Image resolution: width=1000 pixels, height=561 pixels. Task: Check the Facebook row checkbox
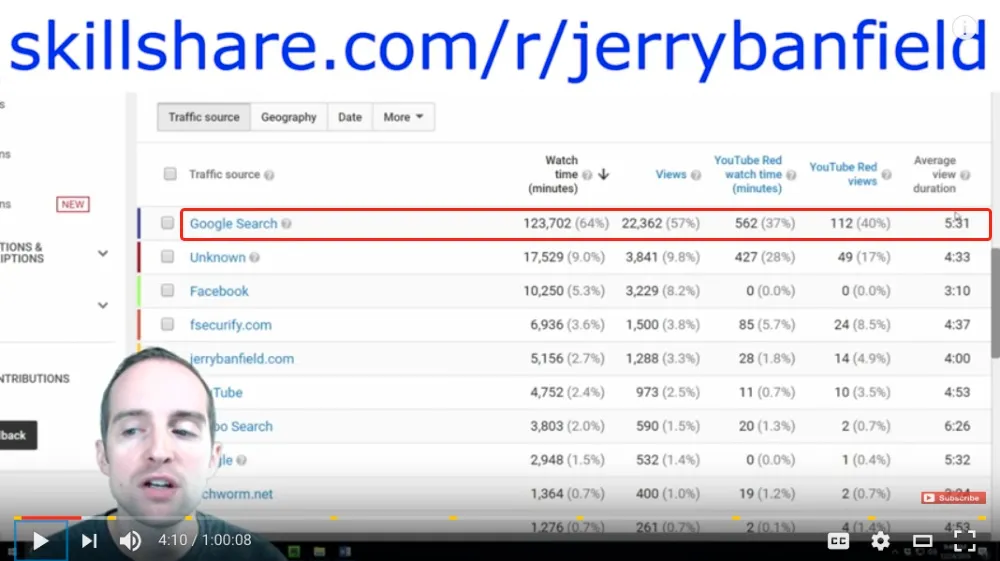pyautogui.click(x=167, y=290)
